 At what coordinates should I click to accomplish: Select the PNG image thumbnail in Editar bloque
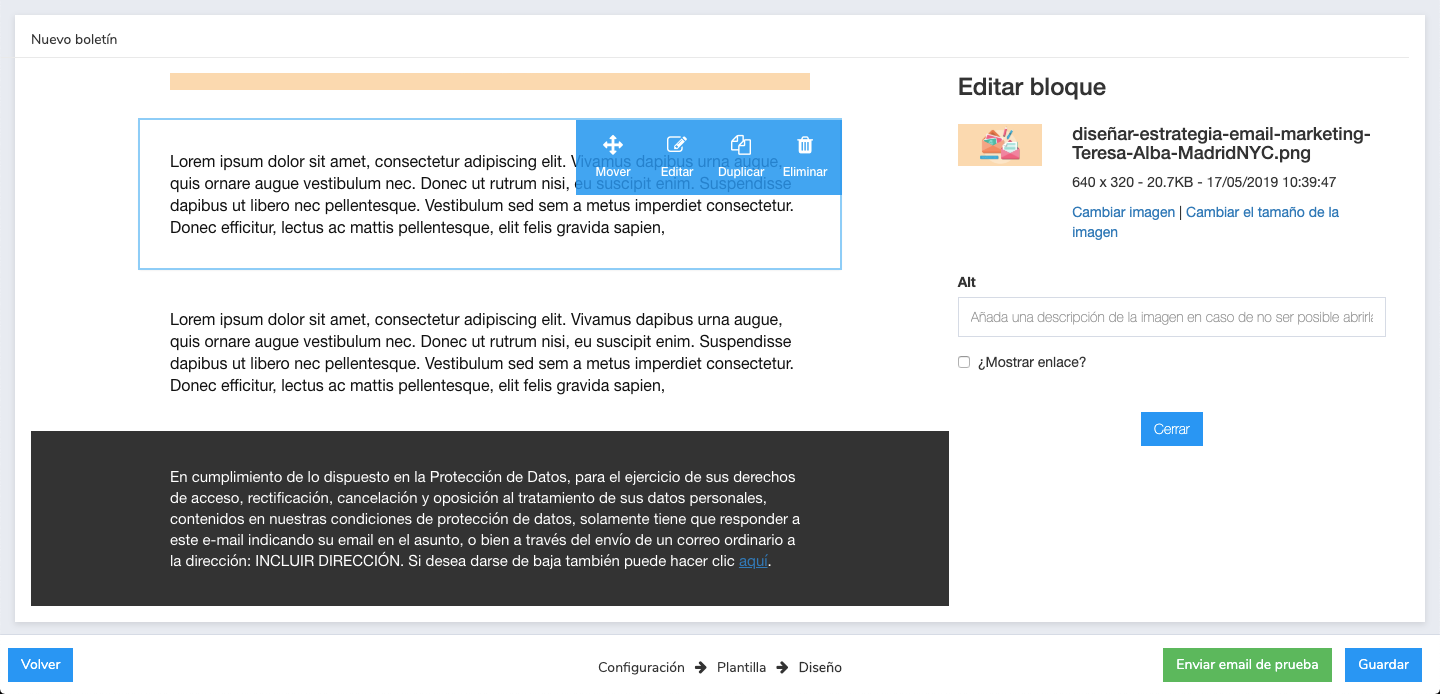(x=999, y=144)
